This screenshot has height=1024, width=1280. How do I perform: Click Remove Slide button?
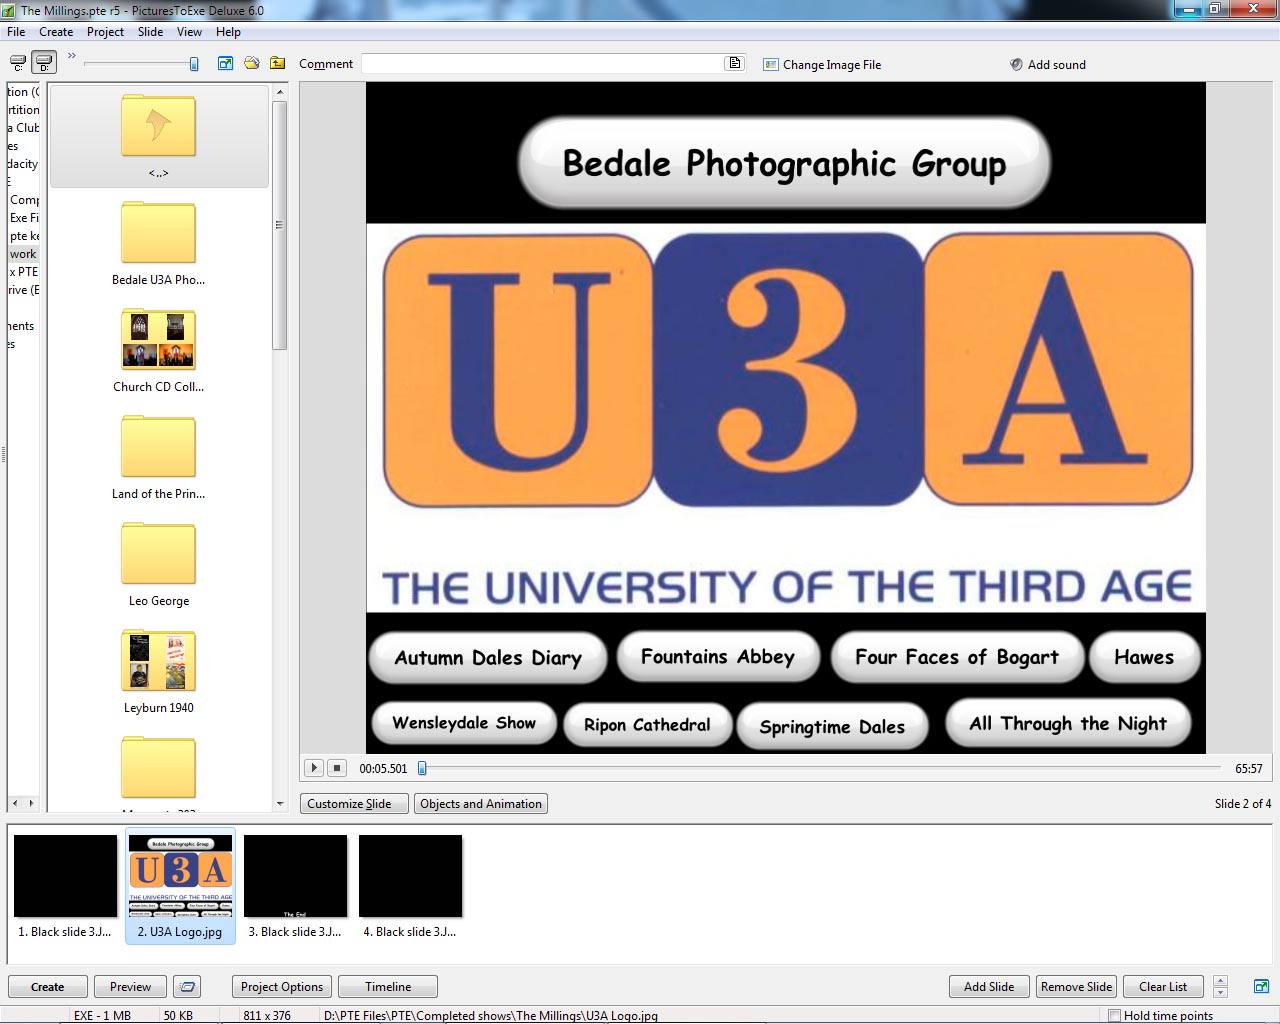click(x=1076, y=987)
